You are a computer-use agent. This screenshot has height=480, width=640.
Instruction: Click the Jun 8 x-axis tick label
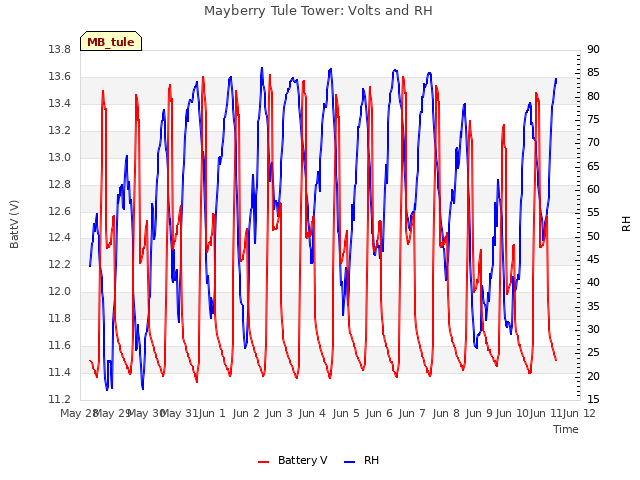tap(446, 413)
